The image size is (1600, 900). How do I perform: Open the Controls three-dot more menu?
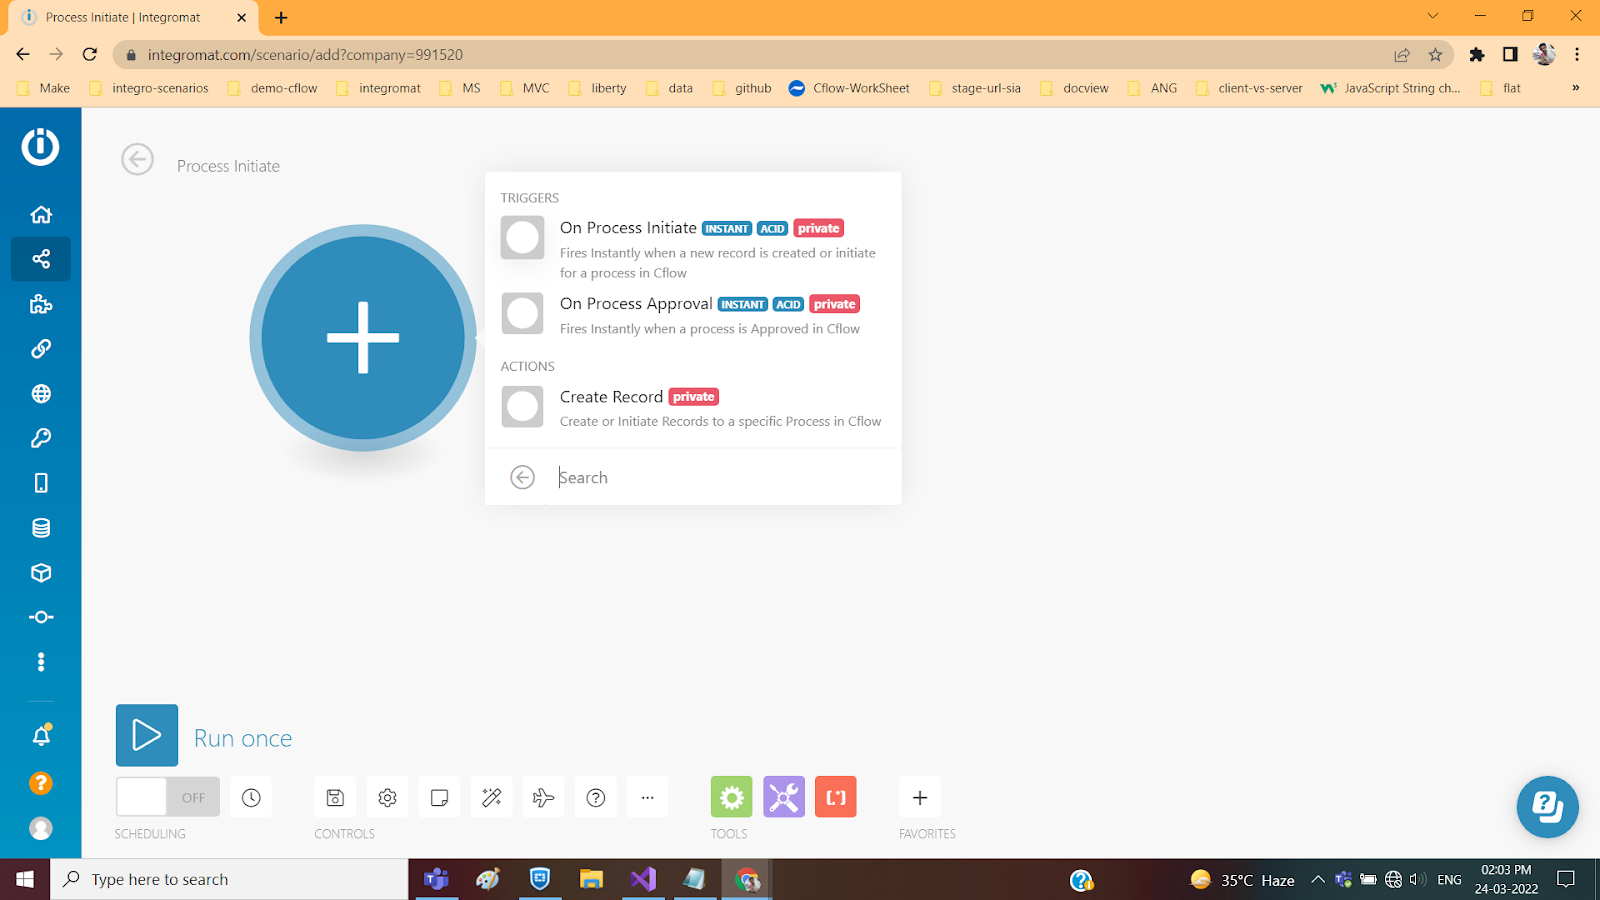click(648, 797)
